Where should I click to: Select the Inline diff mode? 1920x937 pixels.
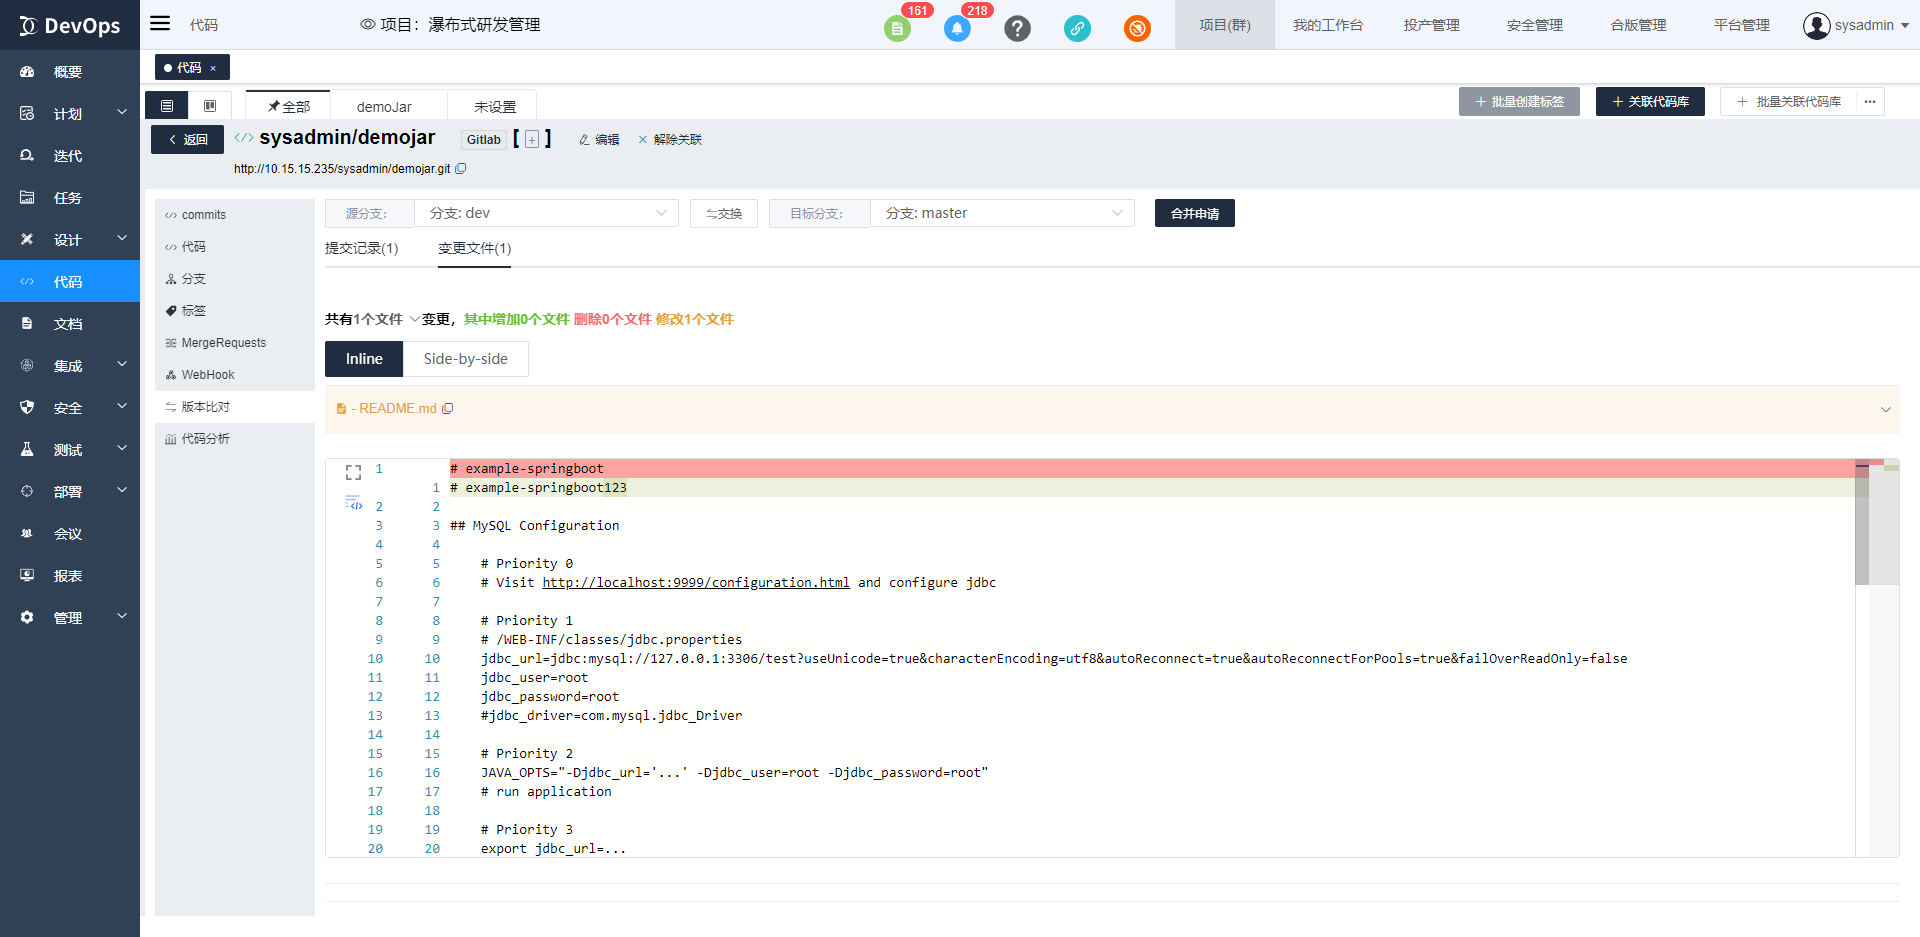click(364, 359)
